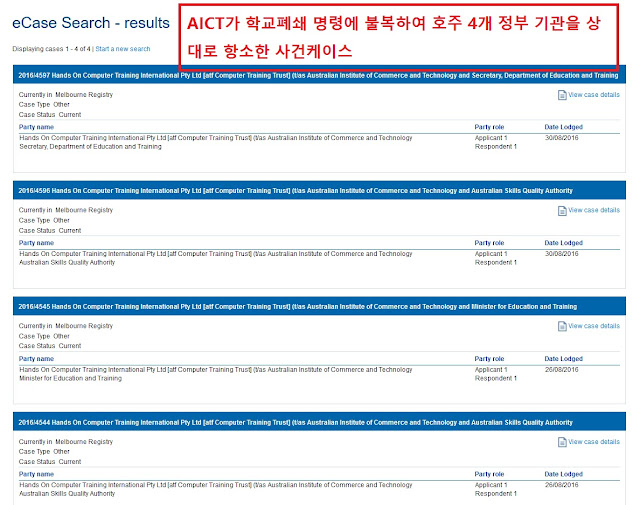640x505 pixels.
Task: Click document icon for case 2016/4596
Action: 562,211
